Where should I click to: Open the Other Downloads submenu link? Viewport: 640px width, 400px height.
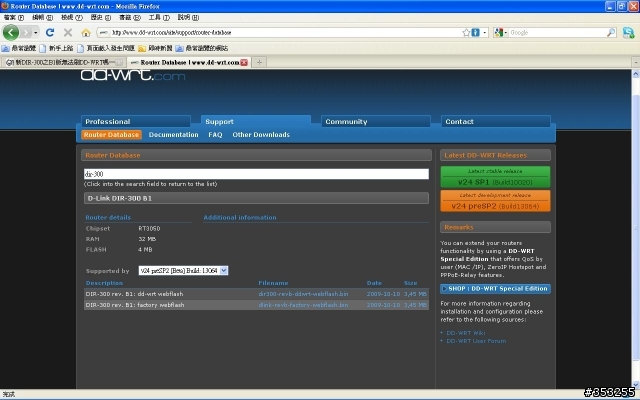point(261,135)
